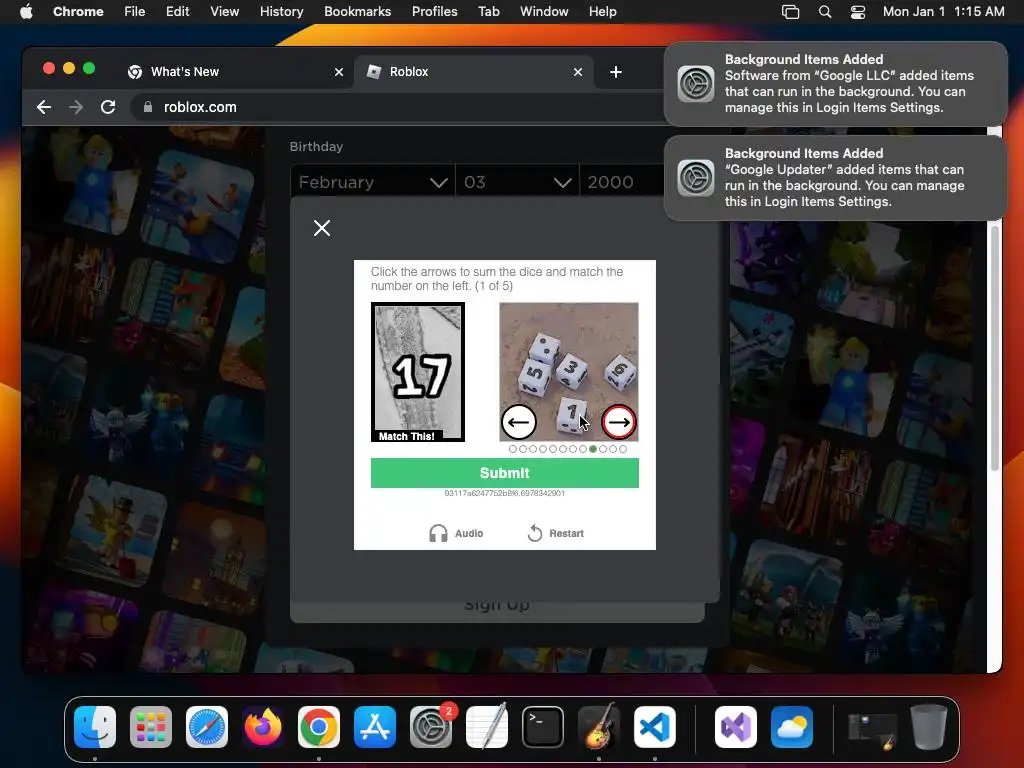1024x768 pixels.
Task: Close the What's New tab
Action: point(339,72)
